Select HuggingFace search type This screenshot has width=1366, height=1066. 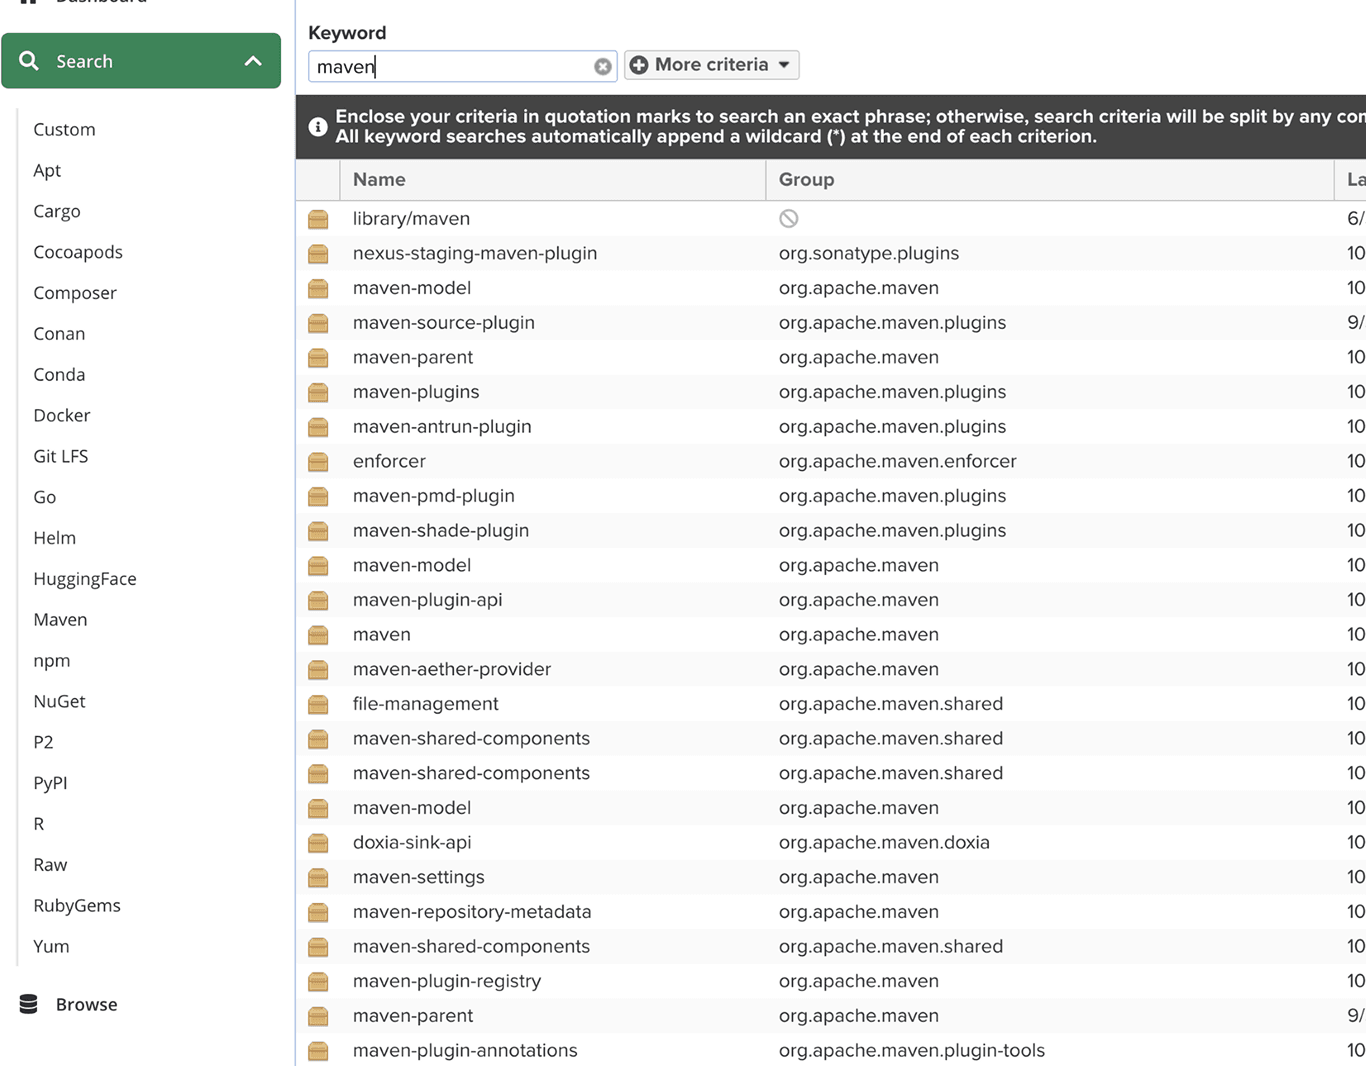[85, 579]
